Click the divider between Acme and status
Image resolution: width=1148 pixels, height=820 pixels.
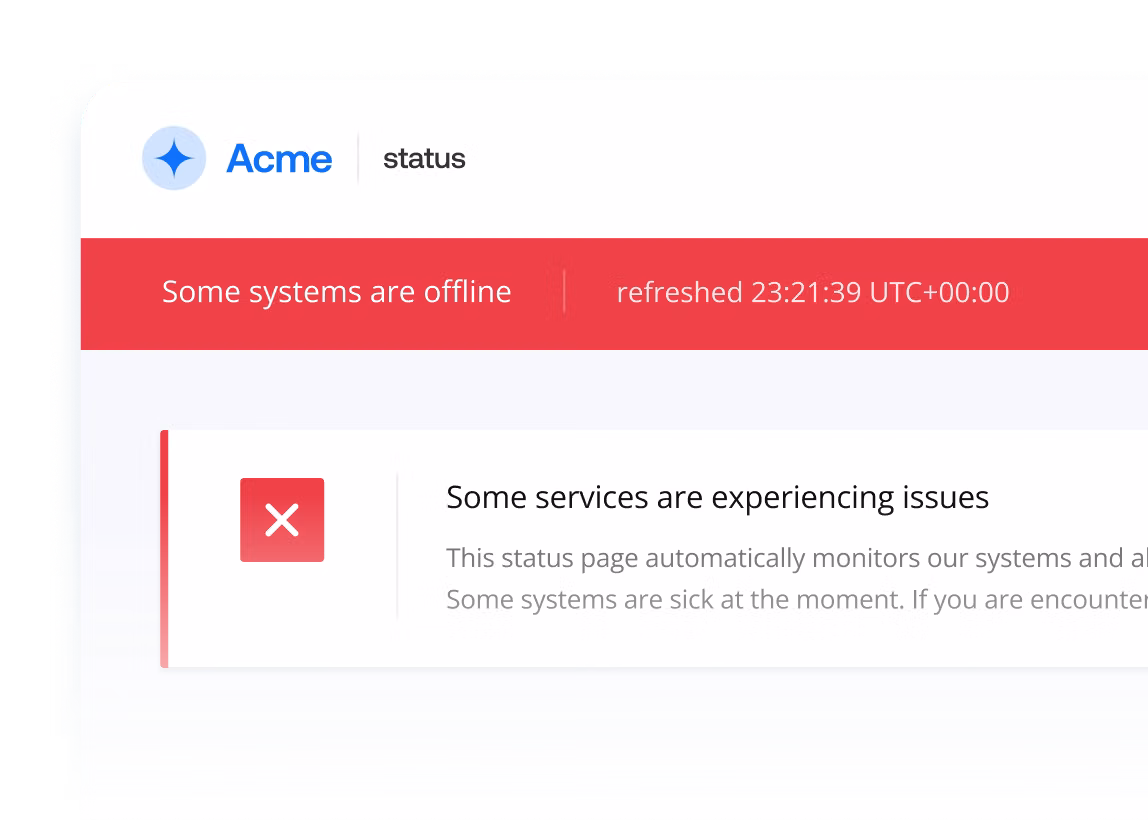358,158
